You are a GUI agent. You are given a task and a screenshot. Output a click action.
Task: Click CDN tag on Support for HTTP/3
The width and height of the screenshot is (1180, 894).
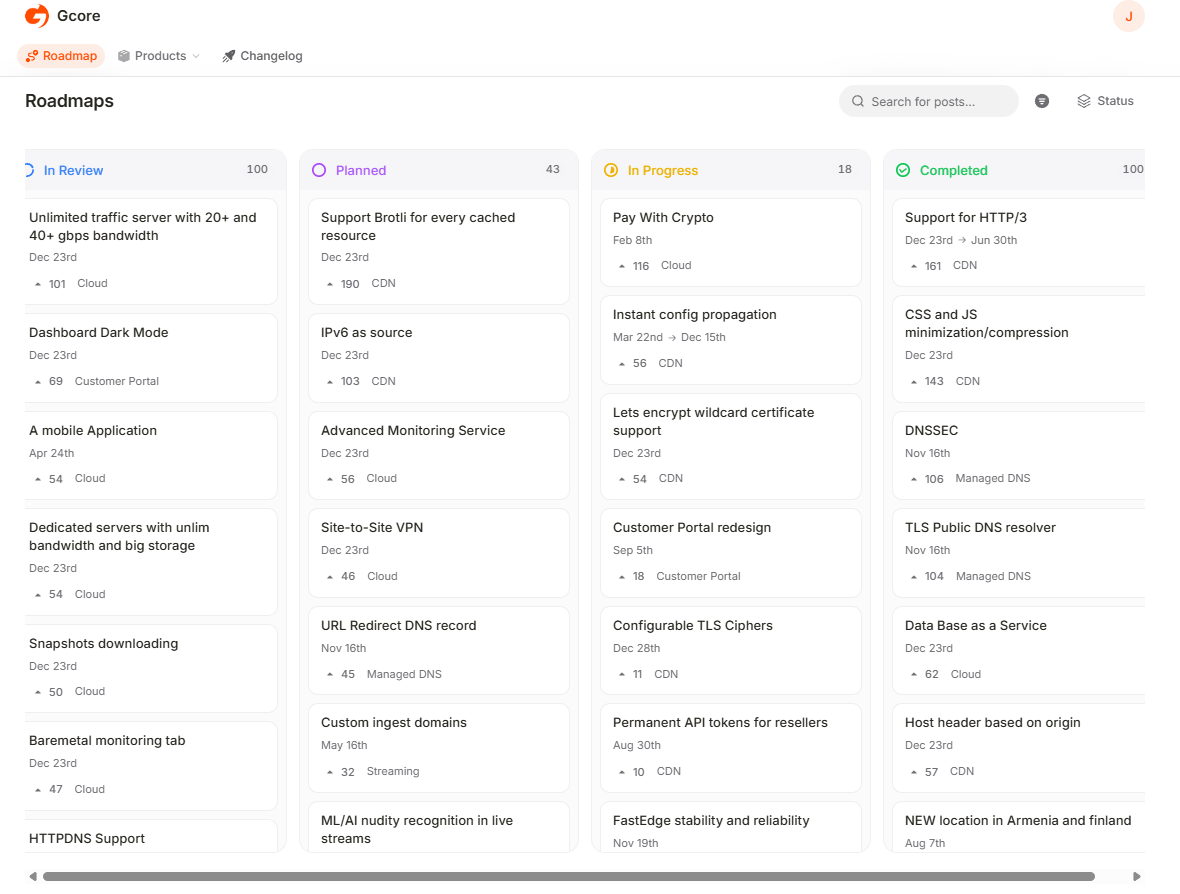click(965, 266)
